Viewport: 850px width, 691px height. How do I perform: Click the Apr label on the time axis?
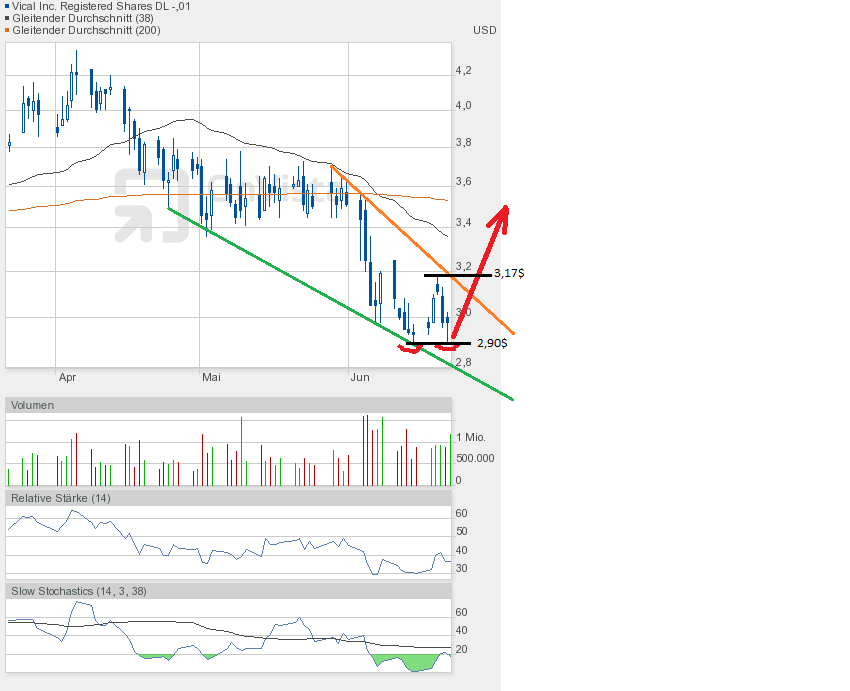point(67,378)
